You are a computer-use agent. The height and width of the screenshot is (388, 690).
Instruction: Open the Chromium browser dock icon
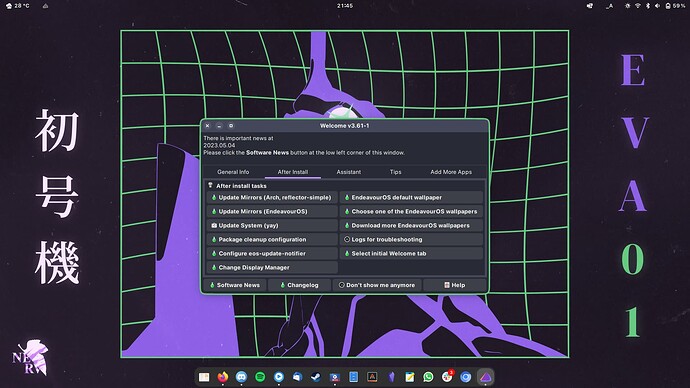click(466, 377)
